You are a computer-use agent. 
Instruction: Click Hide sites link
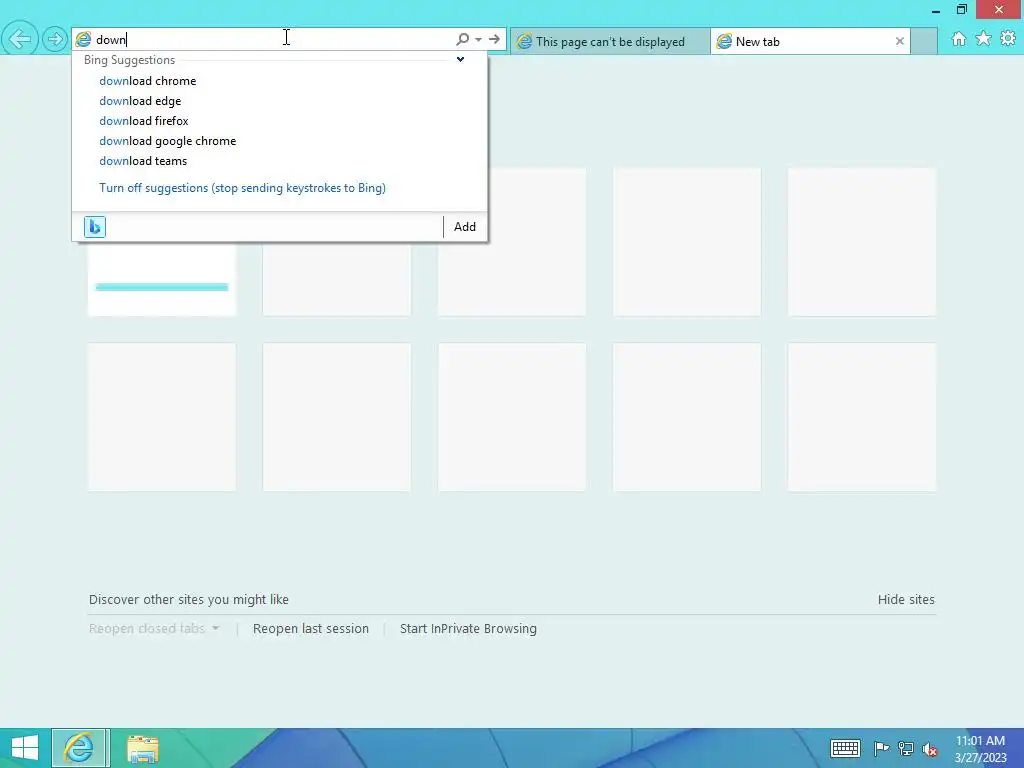[x=906, y=600]
